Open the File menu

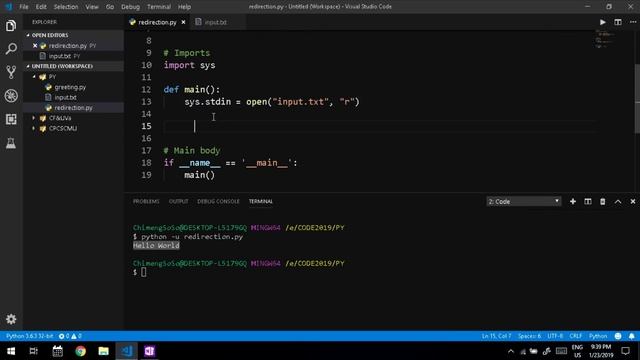(x=24, y=7)
